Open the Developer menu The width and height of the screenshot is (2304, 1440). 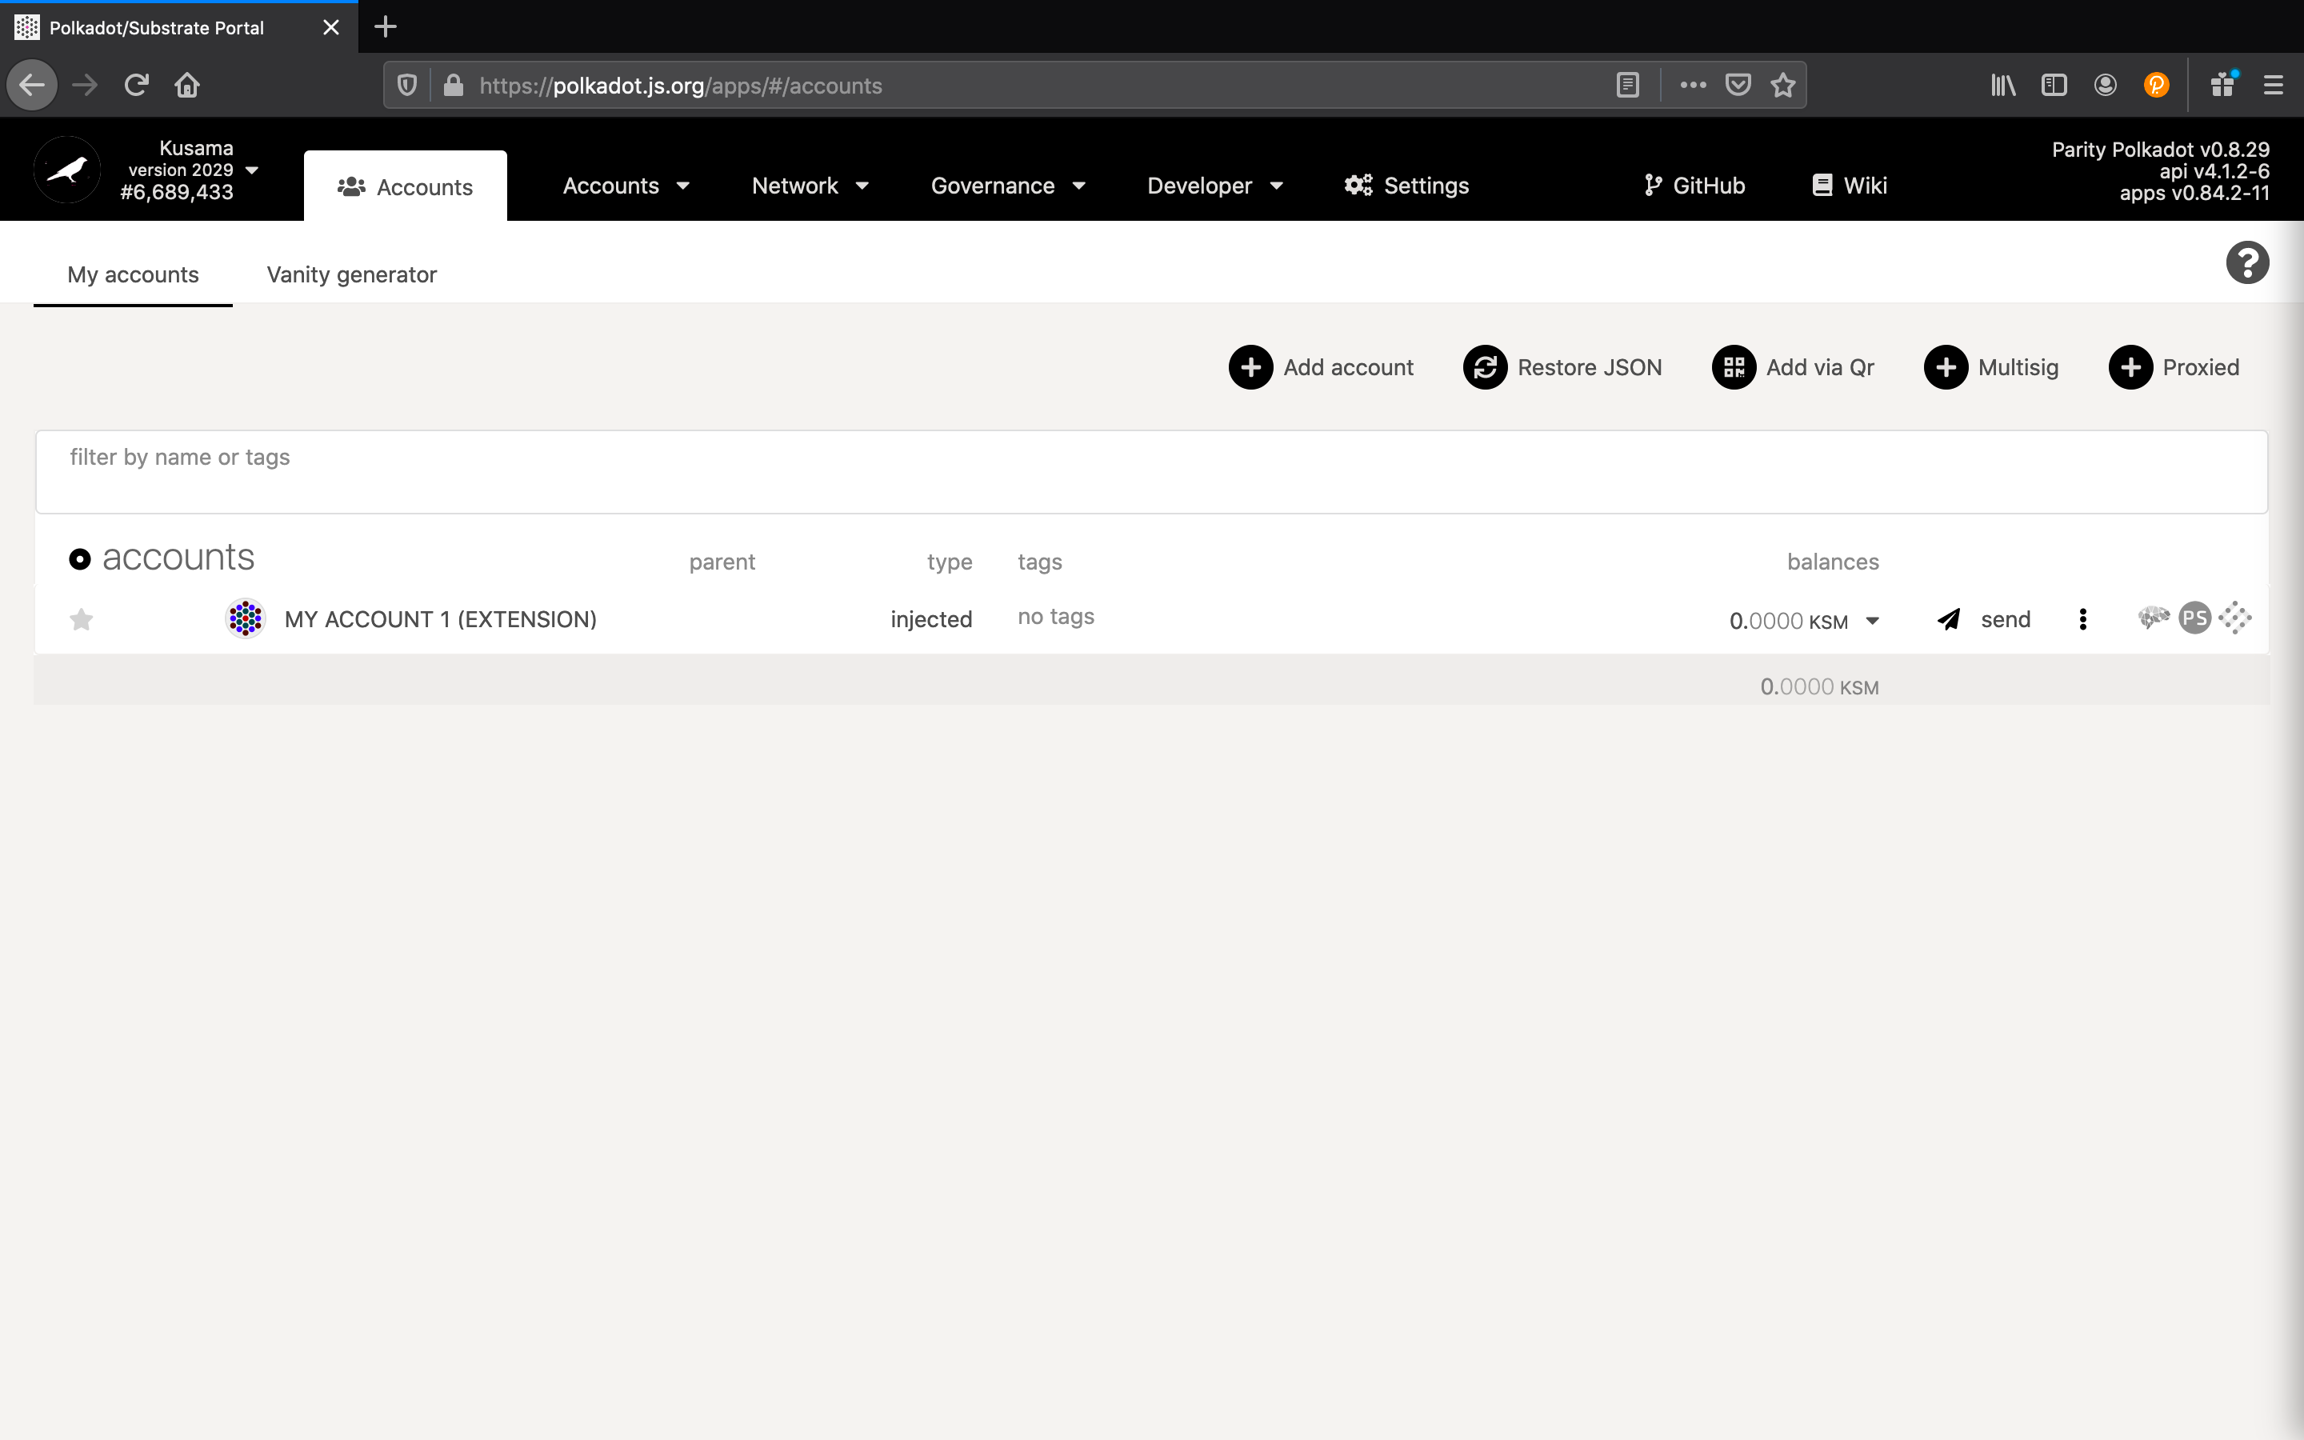click(x=1214, y=186)
